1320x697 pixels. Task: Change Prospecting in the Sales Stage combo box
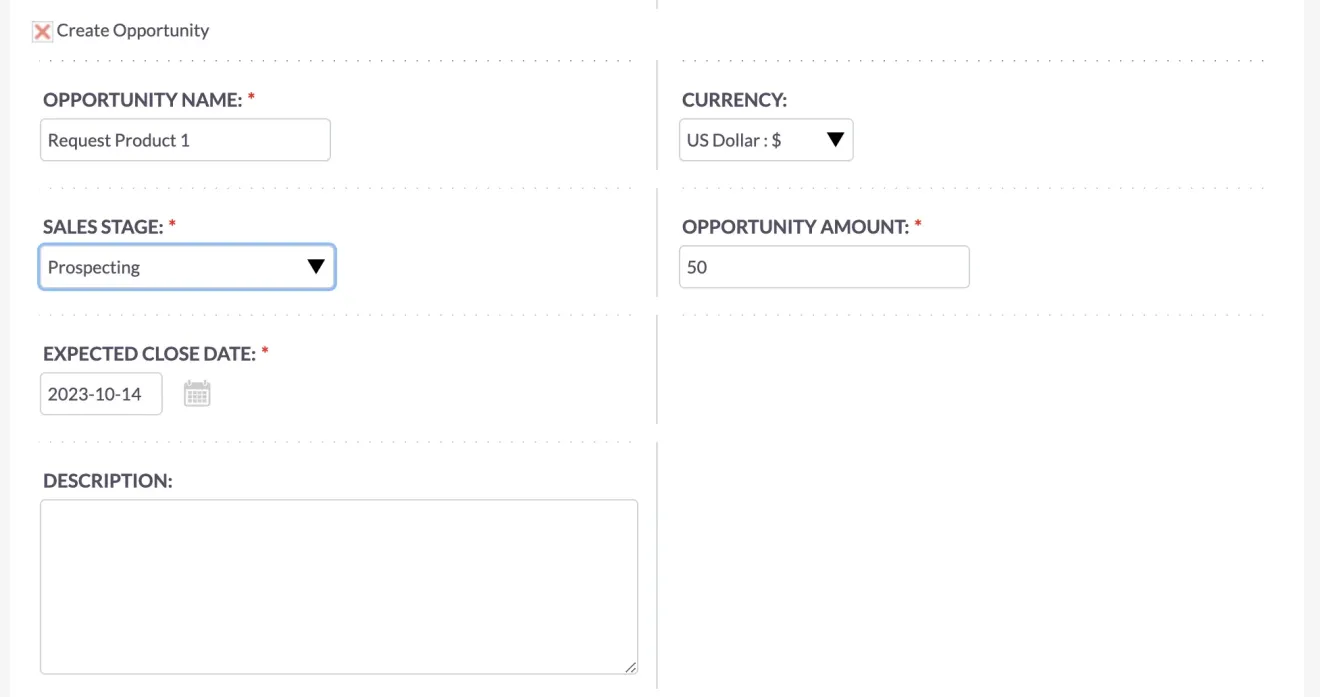click(187, 267)
